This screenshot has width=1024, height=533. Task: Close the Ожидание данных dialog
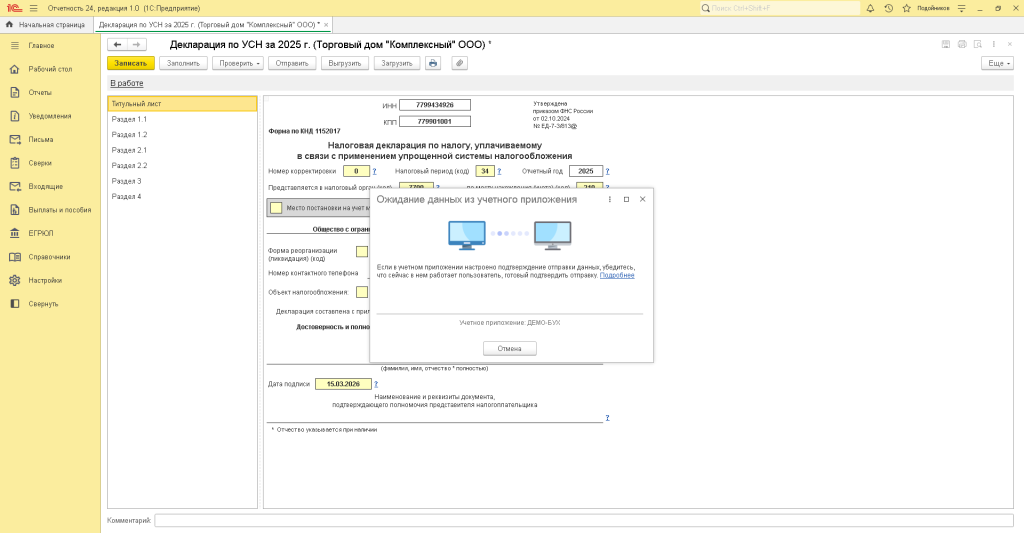point(643,199)
